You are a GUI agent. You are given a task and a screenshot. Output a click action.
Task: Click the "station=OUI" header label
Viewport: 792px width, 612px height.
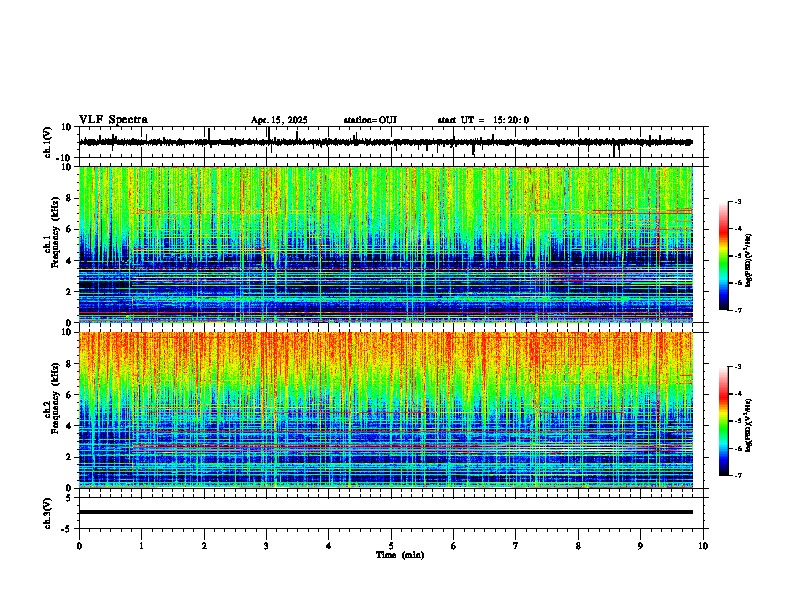[x=370, y=120]
